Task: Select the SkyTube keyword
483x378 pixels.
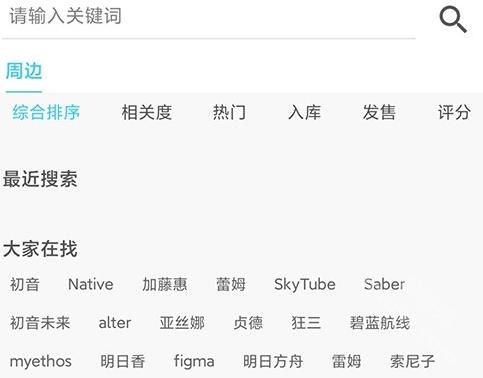Action: pyautogui.click(x=305, y=285)
